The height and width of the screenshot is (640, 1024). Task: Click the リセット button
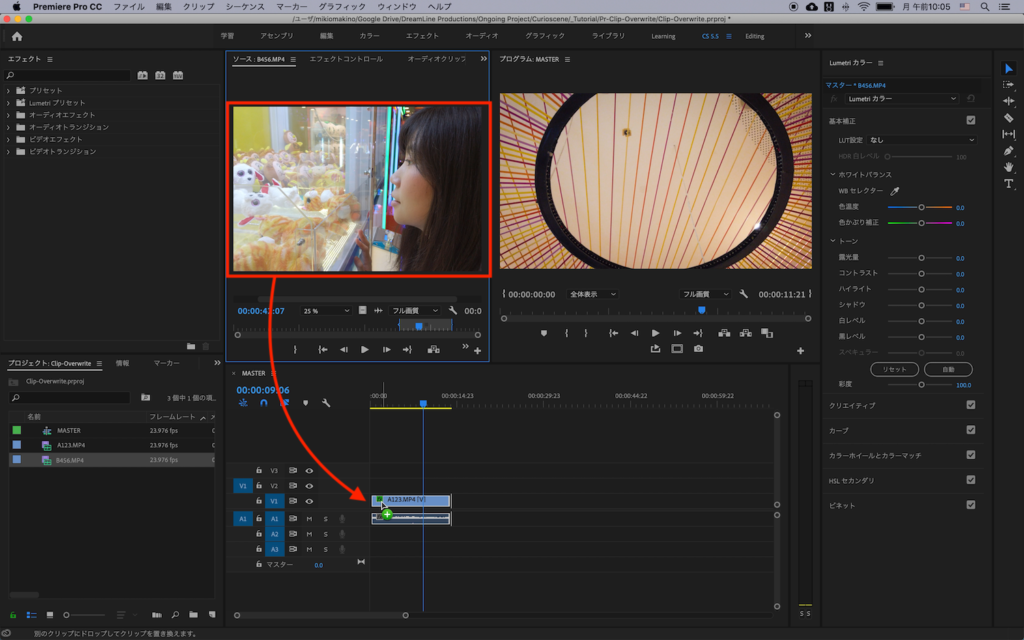point(894,369)
